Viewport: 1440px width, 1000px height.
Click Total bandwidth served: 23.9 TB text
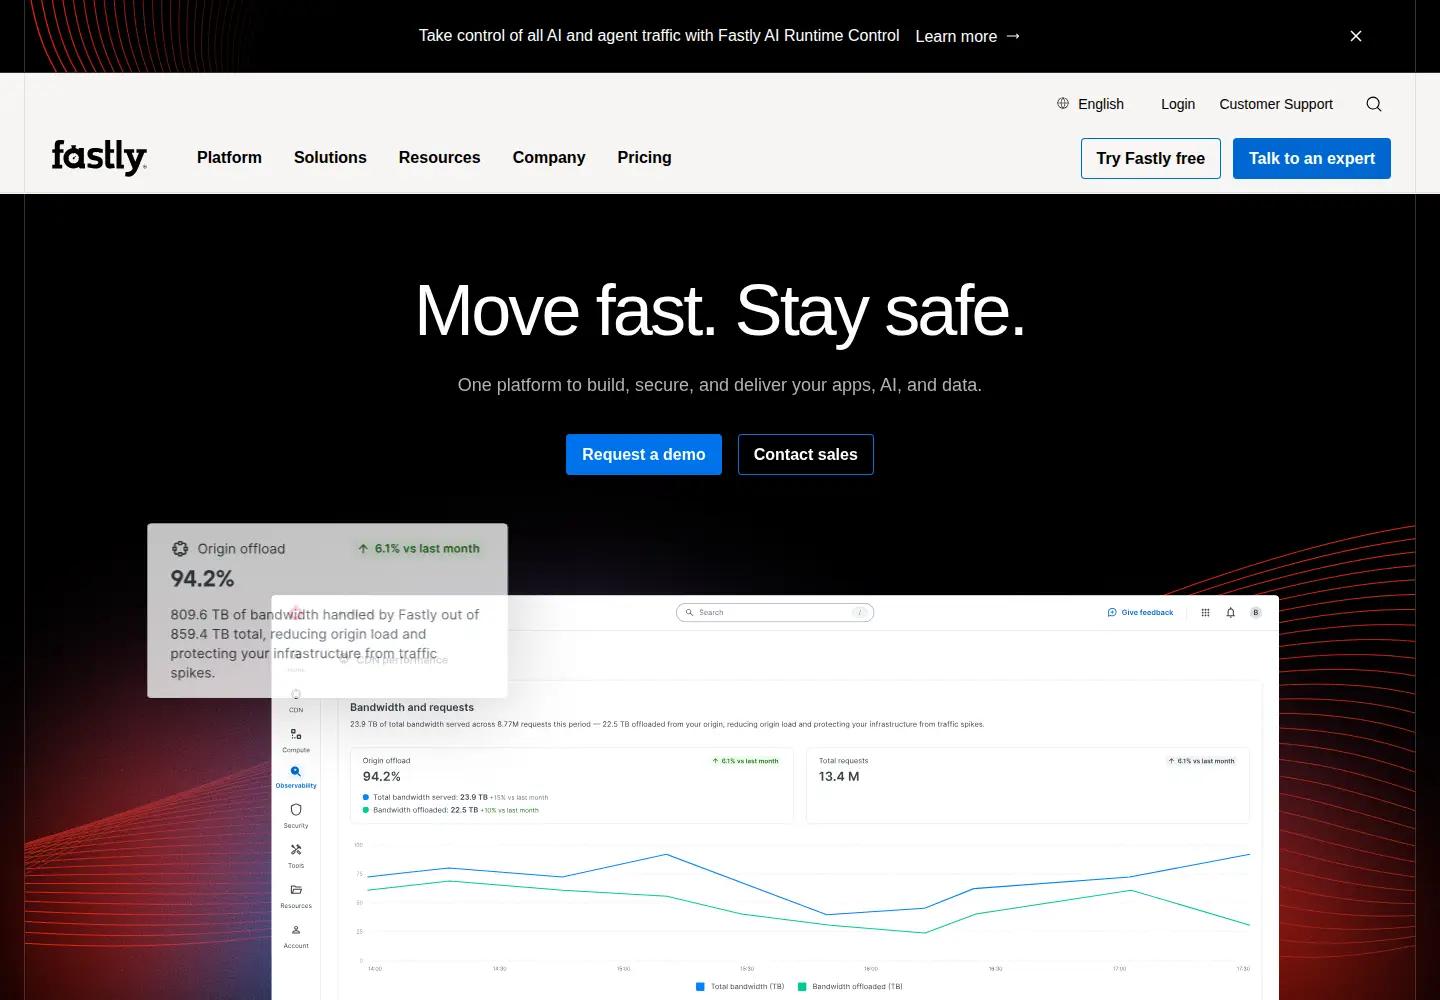point(430,798)
